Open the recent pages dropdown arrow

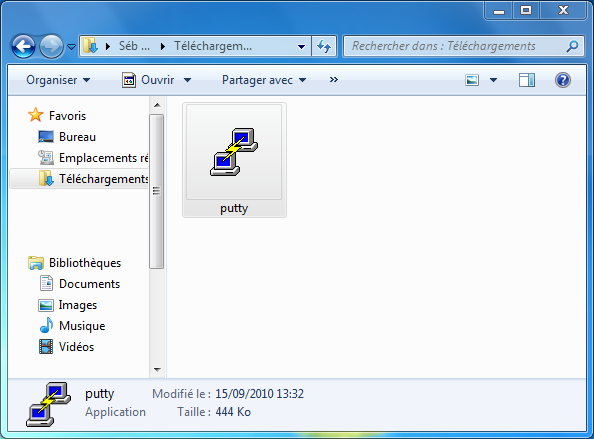click(x=71, y=47)
